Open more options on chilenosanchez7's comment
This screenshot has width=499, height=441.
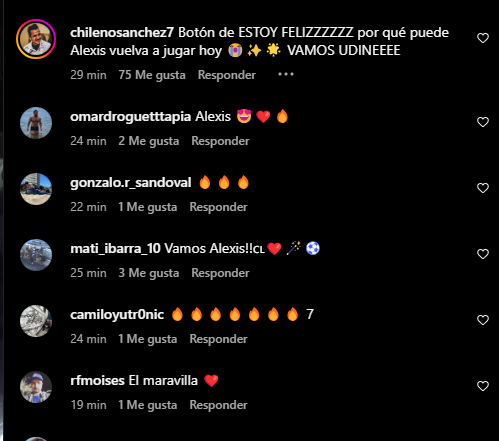[x=286, y=74]
